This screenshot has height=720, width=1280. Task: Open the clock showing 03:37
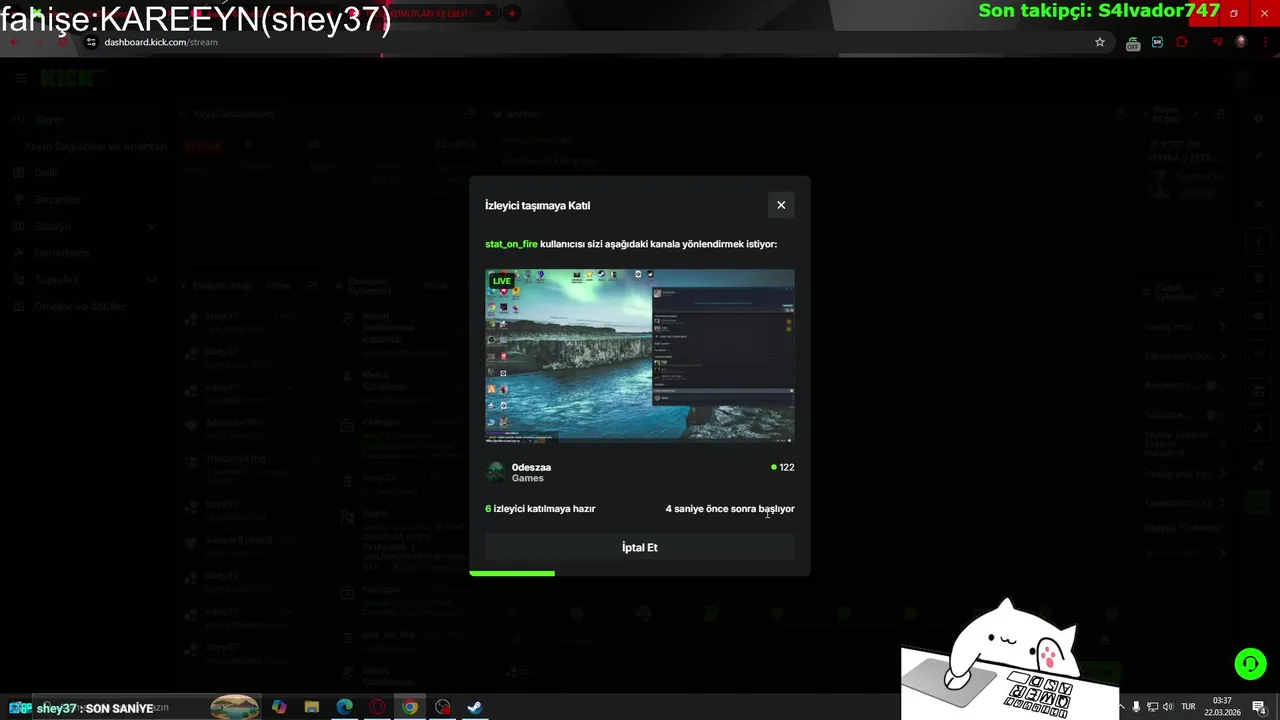pos(1222,706)
